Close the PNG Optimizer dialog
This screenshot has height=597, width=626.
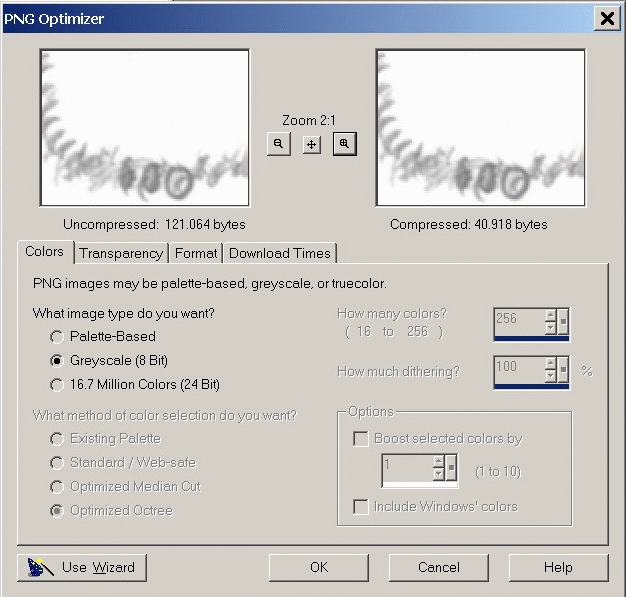(606, 18)
